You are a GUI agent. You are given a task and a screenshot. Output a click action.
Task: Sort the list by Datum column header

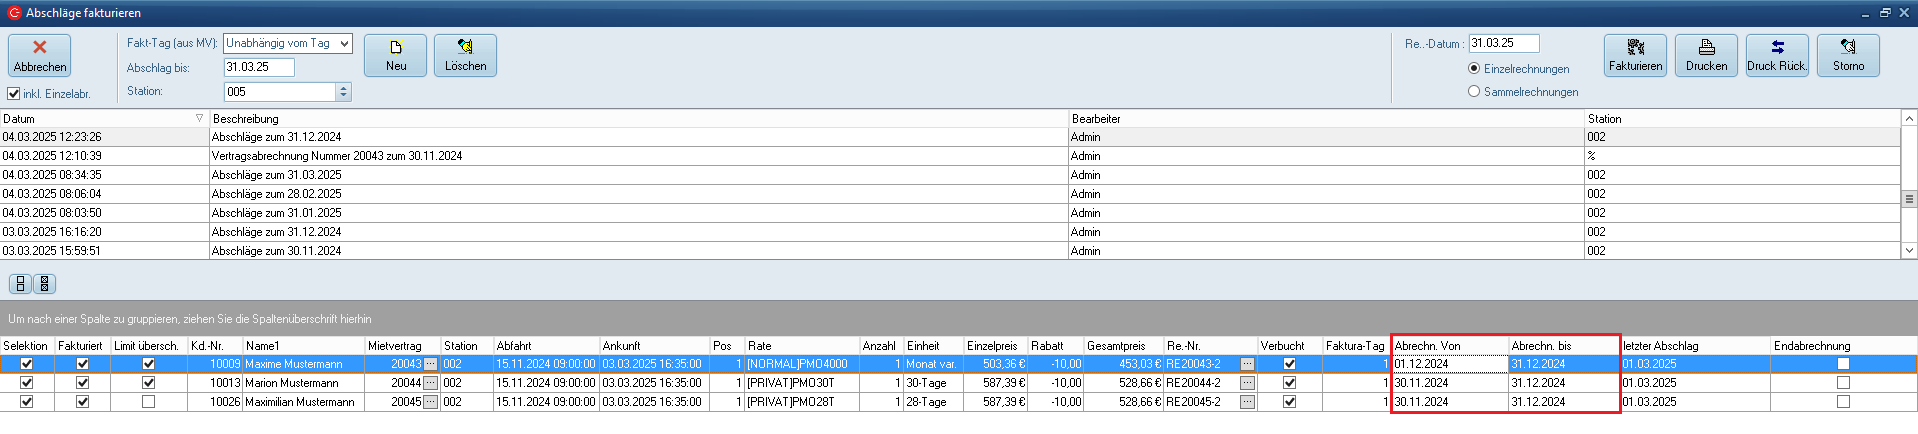point(100,119)
